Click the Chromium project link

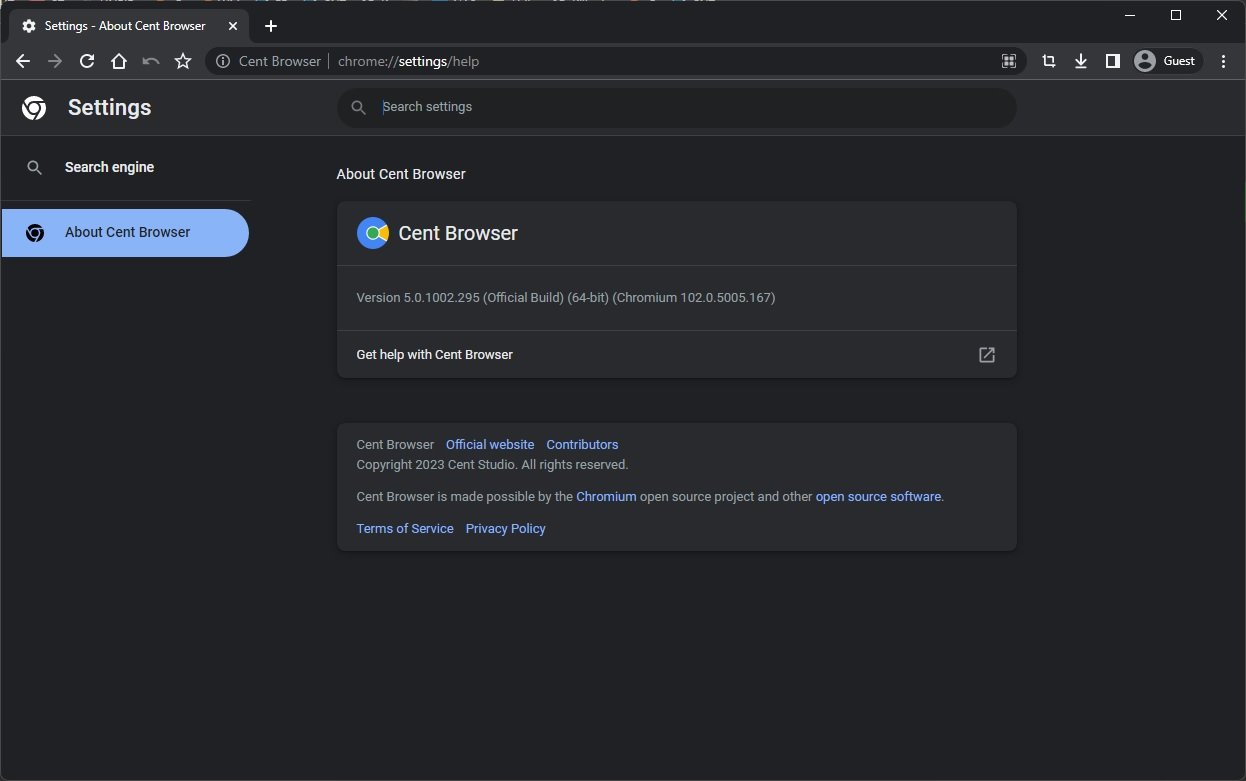point(606,496)
